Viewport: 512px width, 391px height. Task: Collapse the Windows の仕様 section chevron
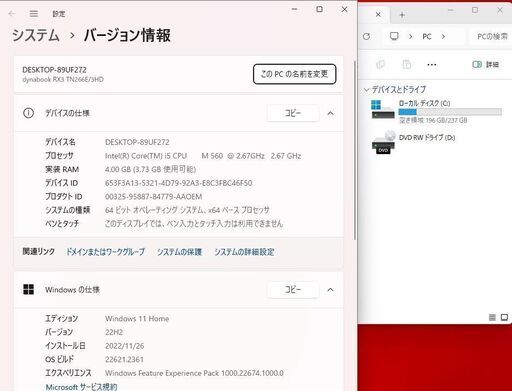(x=330, y=289)
